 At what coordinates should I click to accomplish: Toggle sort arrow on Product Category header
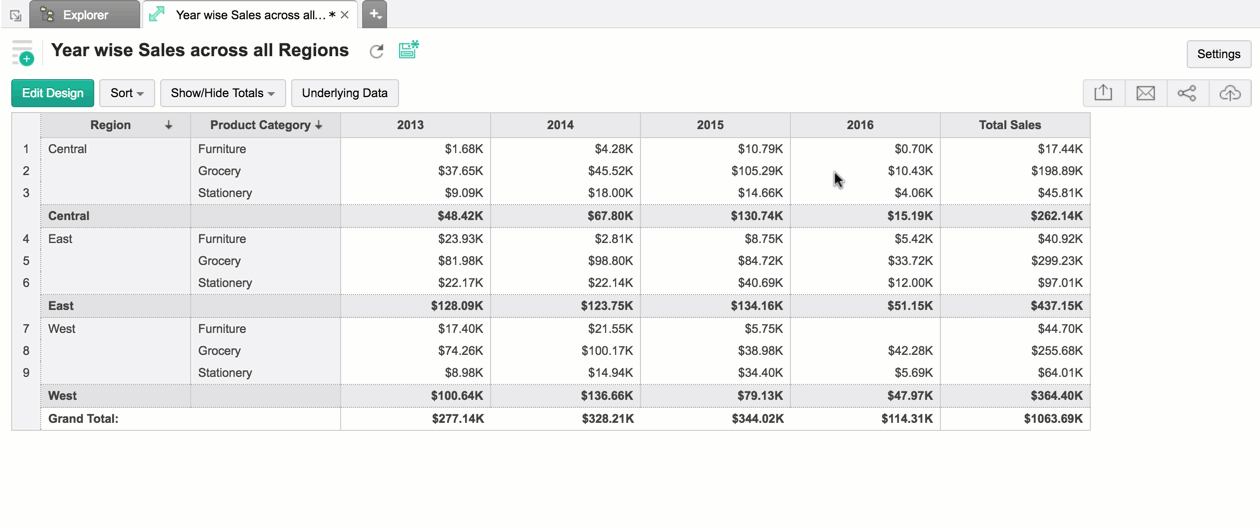coord(319,125)
